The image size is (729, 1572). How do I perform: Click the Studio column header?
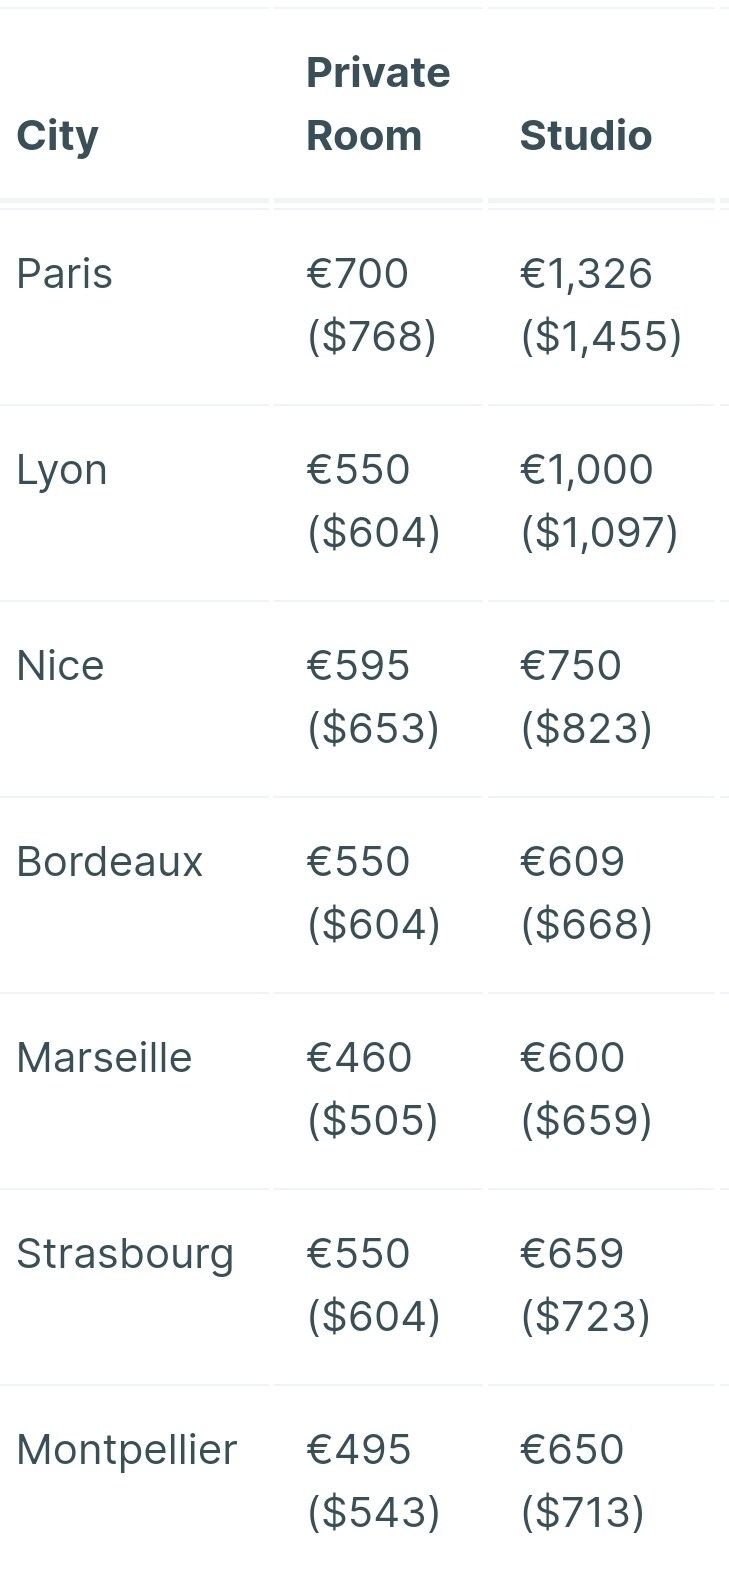[586, 136]
